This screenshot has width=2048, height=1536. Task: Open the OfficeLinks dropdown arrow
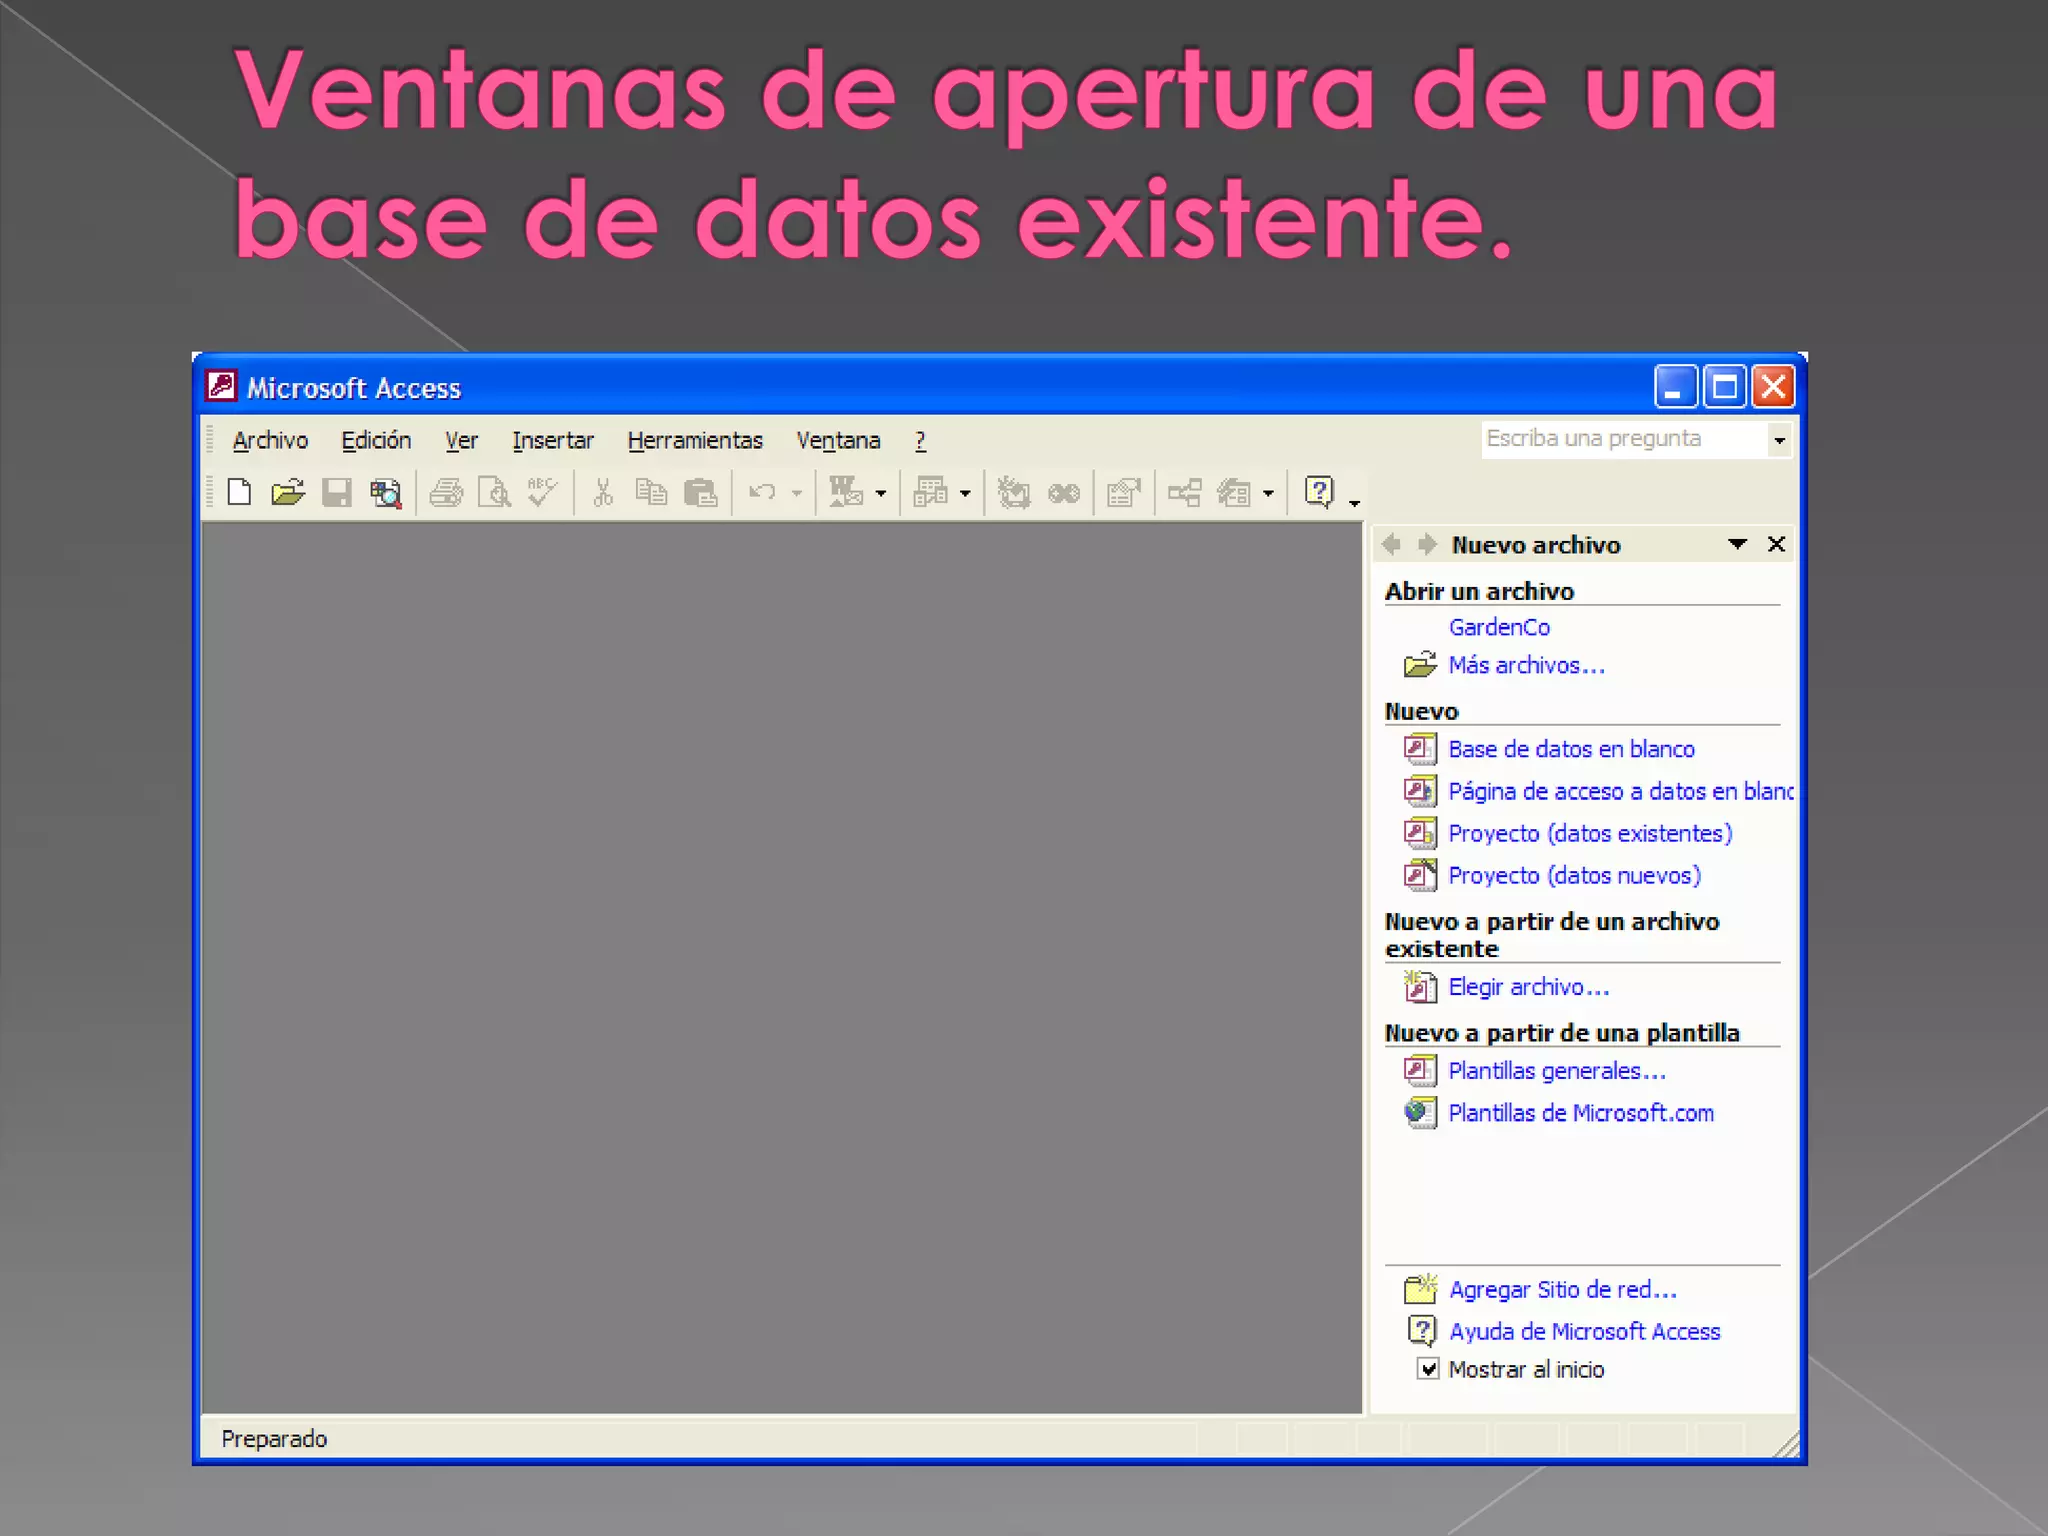(x=881, y=493)
